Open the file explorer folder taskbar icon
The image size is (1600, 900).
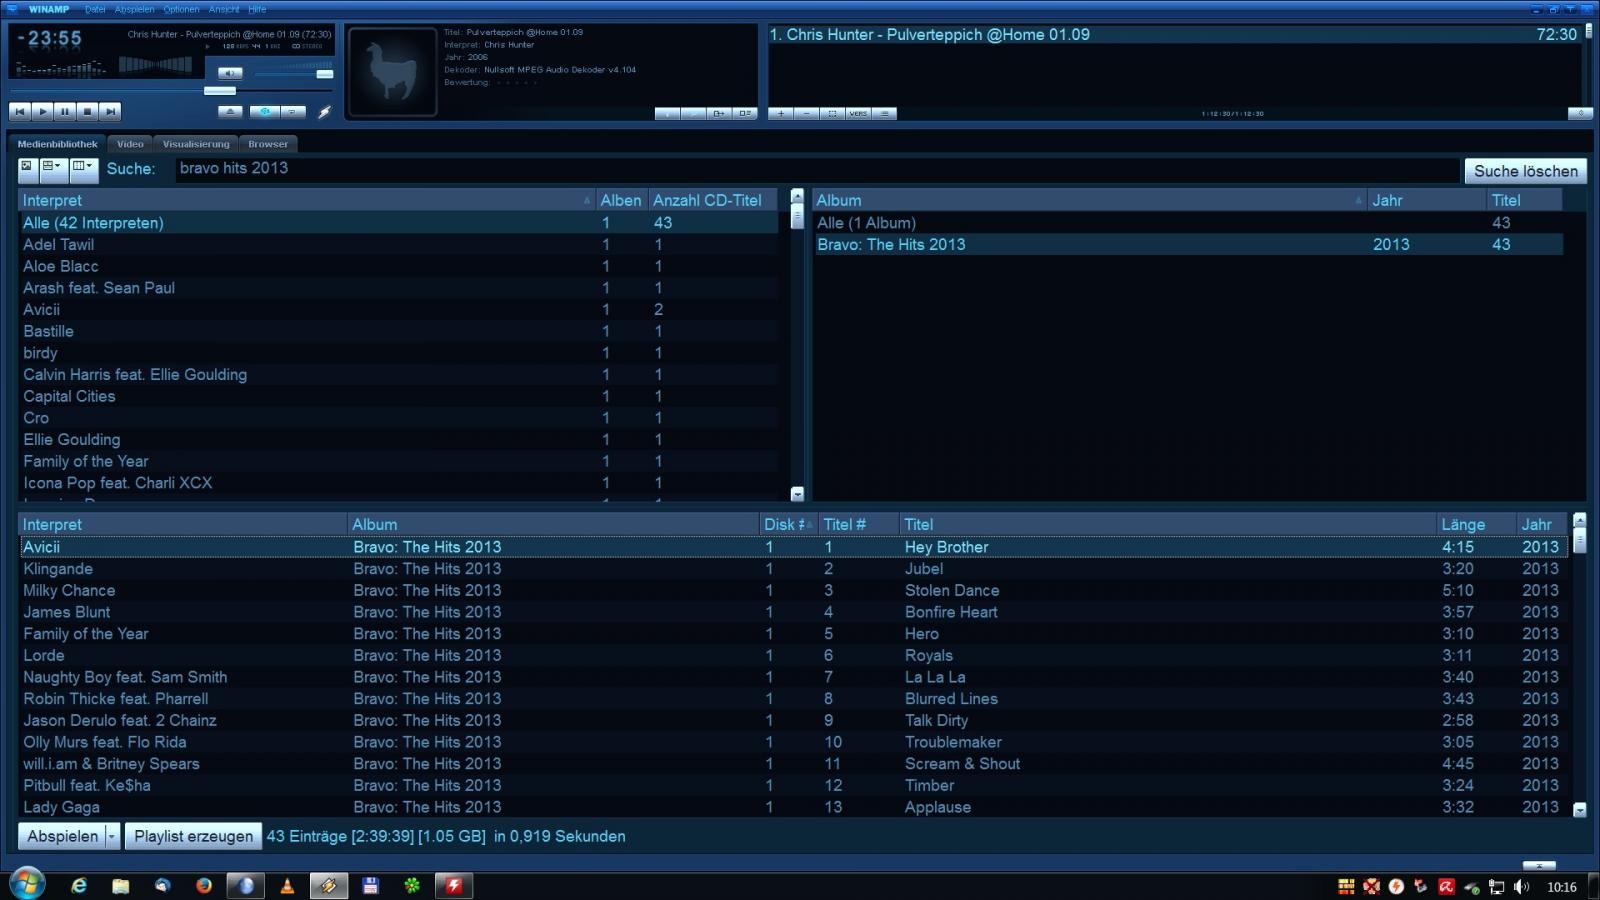[x=120, y=885]
